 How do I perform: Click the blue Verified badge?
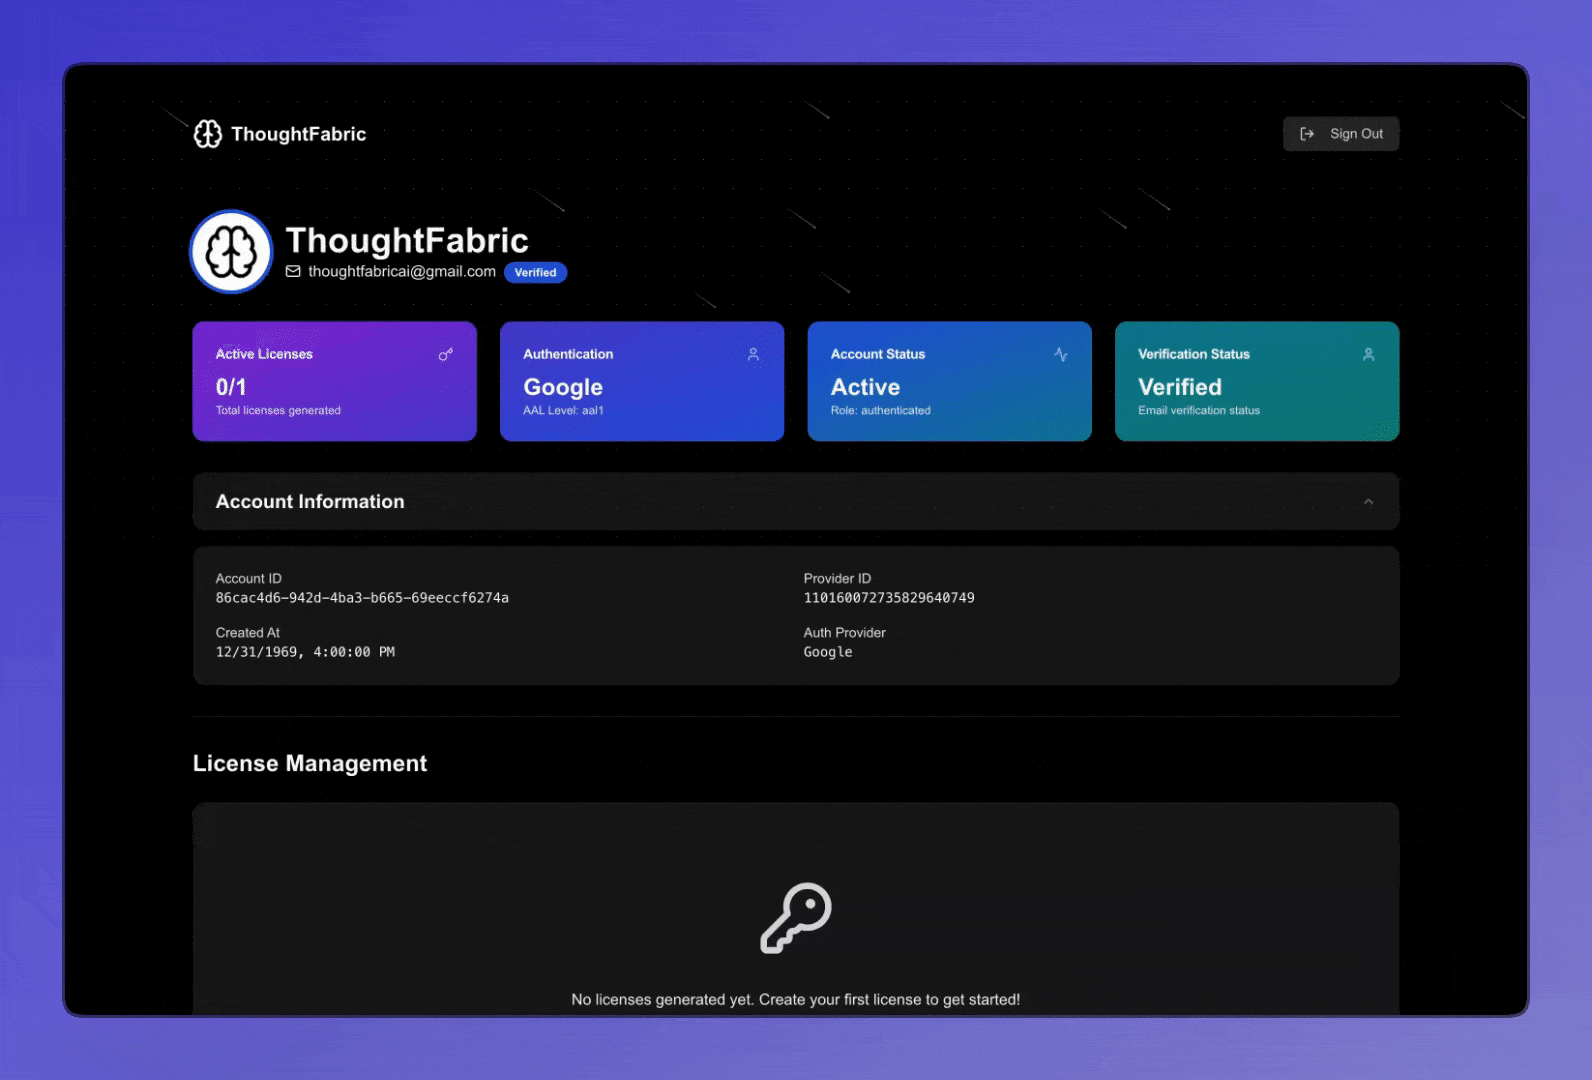pyautogui.click(x=535, y=272)
